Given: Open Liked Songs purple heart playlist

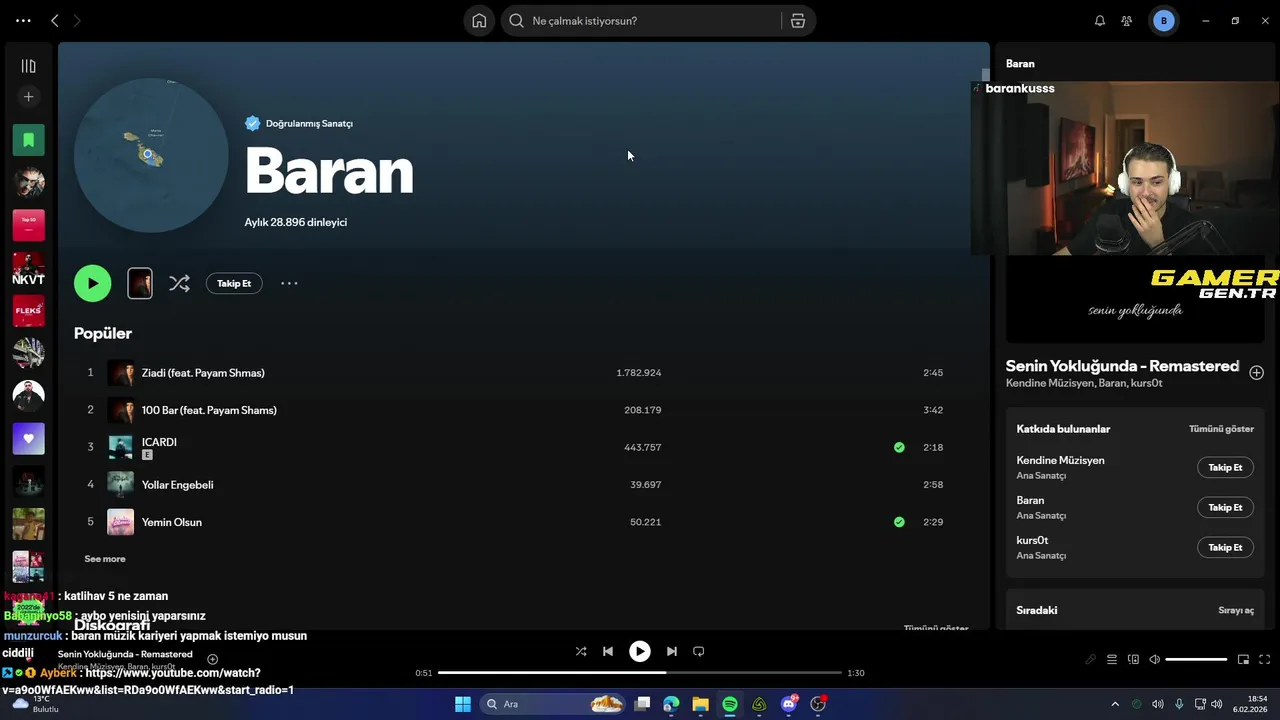Looking at the screenshot, I should (28, 438).
